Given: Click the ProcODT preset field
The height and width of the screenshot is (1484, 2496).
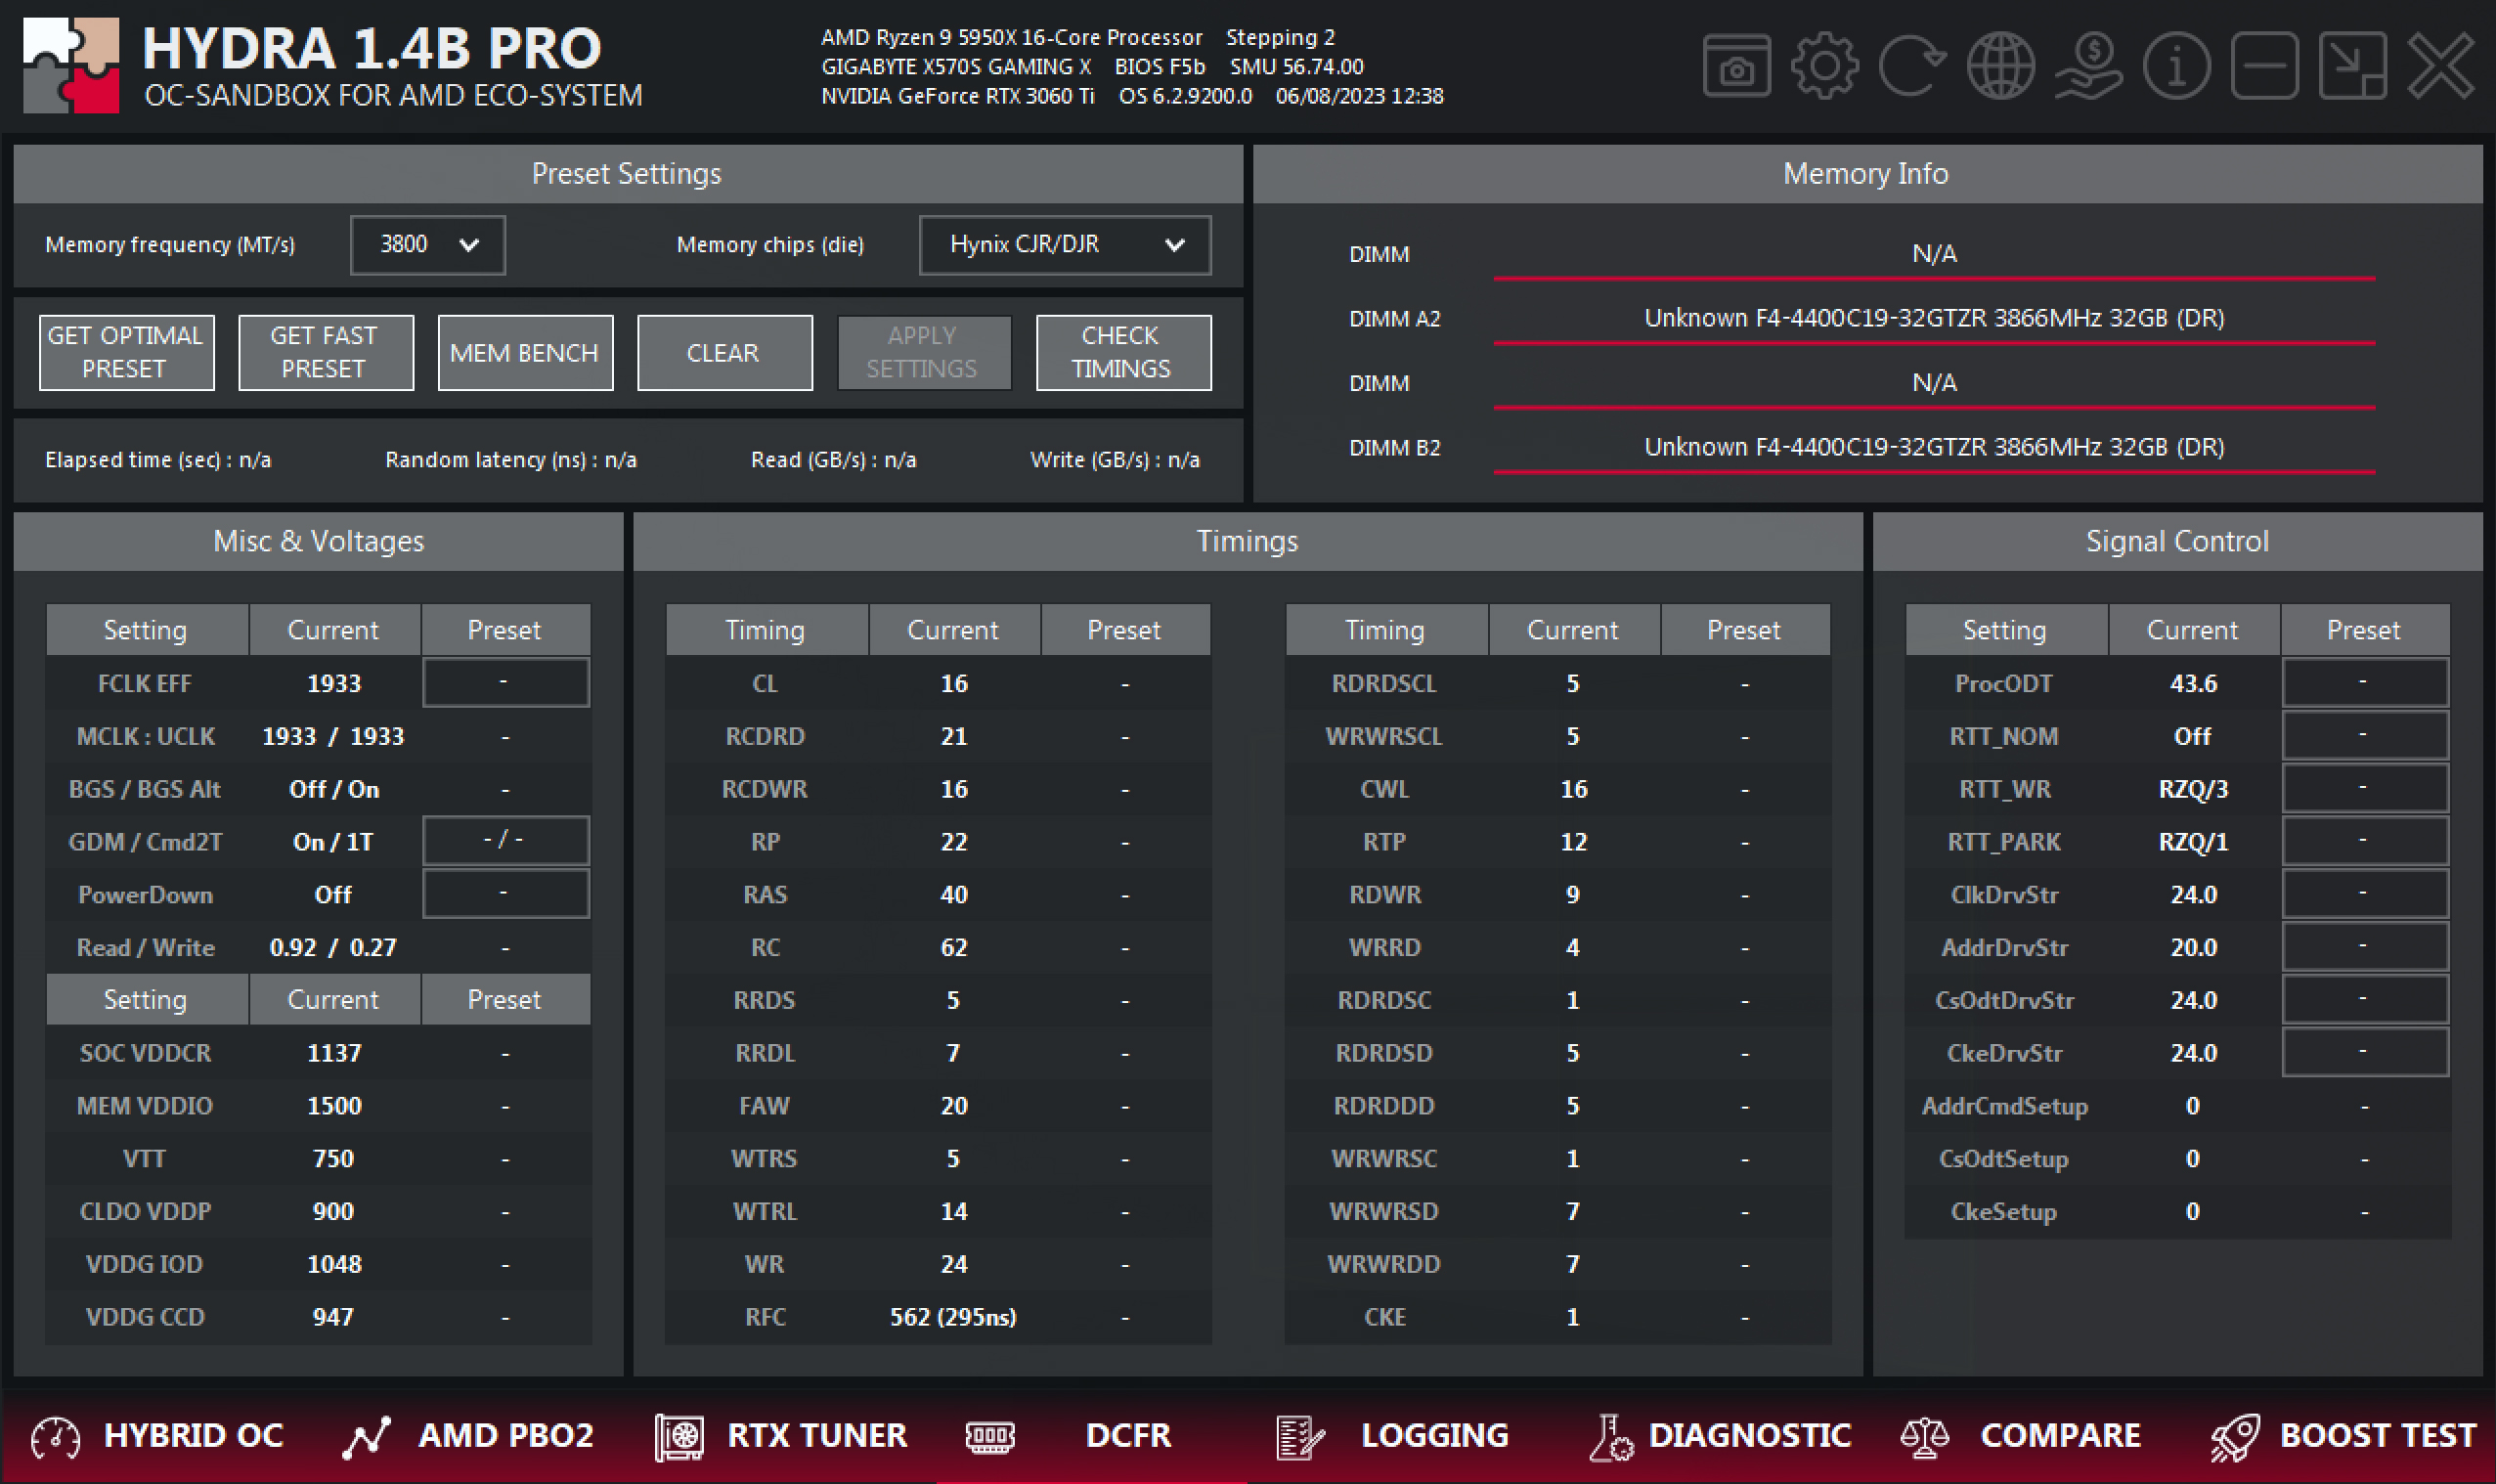Looking at the screenshot, I should (2364, 682).
